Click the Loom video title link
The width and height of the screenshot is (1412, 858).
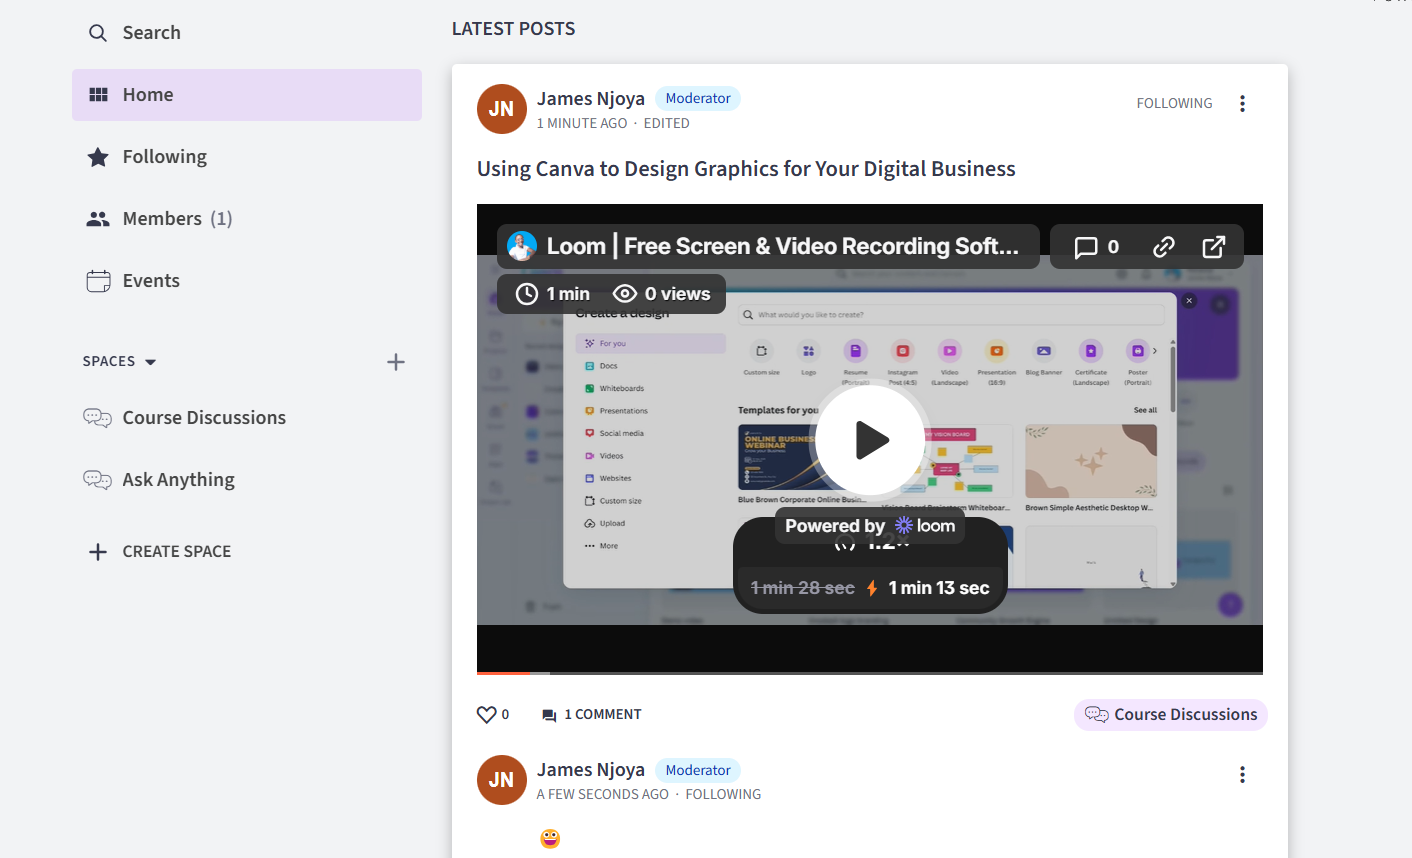(782, 246)
